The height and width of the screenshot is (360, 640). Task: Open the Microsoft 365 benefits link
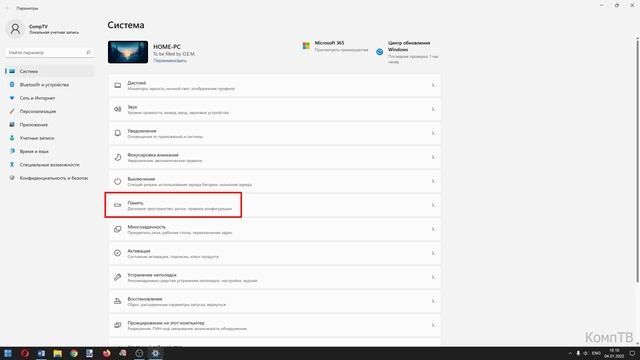(341, 50)
